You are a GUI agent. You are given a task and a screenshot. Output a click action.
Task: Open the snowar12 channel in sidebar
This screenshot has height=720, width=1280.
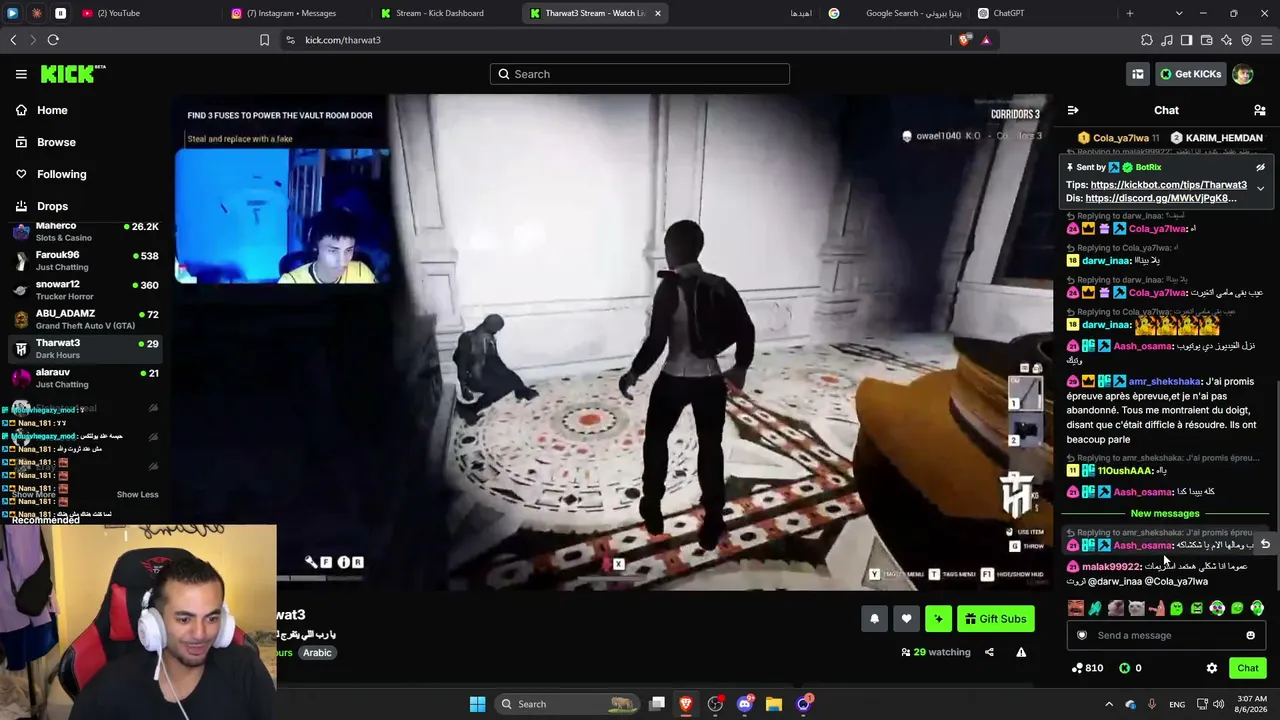85,290
